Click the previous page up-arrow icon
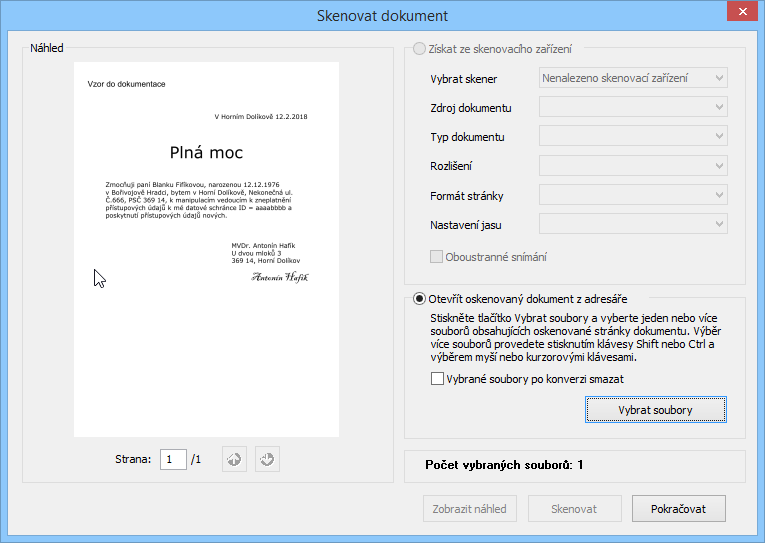The width and height of the screenshot is (765, 543). point(234,459)
